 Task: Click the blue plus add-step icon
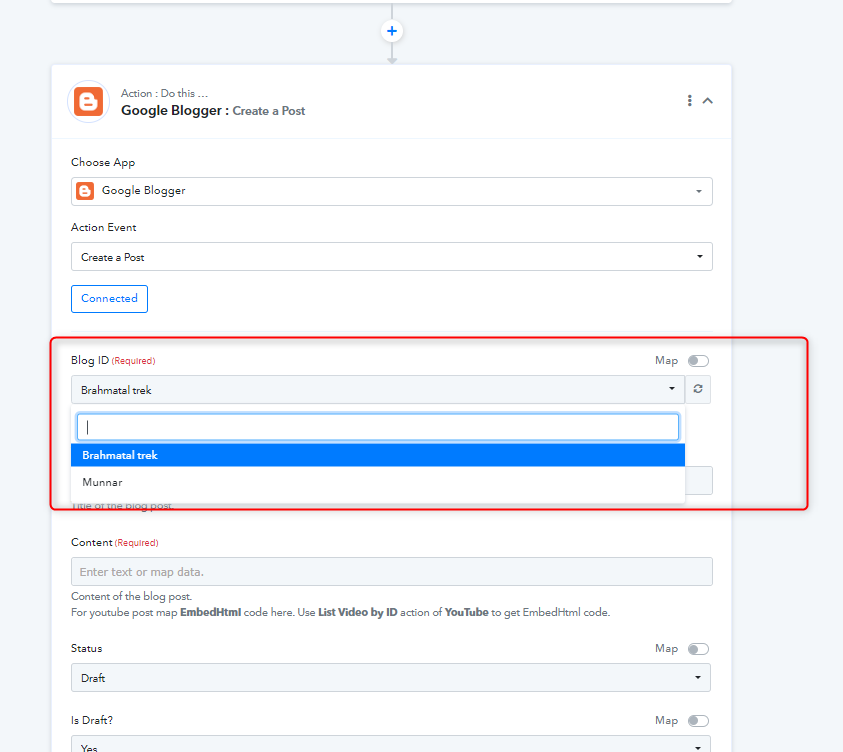point(392,31)
